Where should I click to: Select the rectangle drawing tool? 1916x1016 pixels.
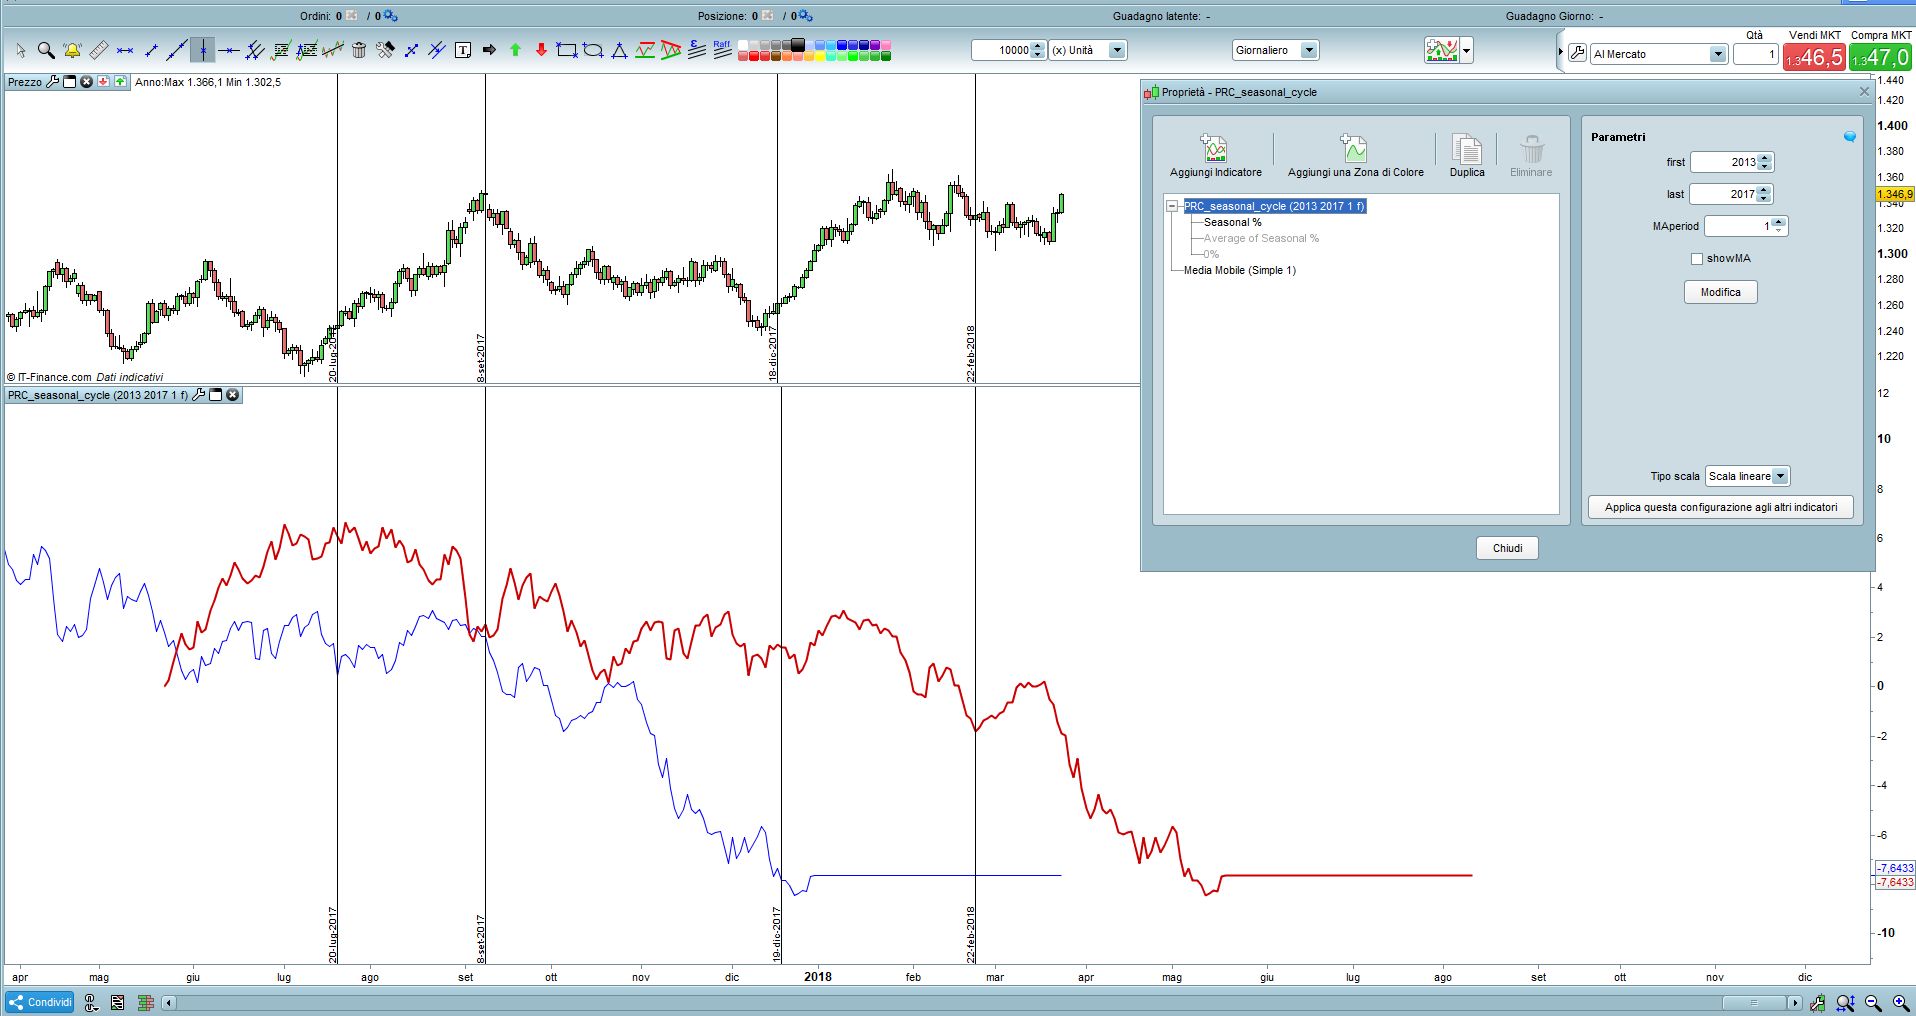coord(567,50)
